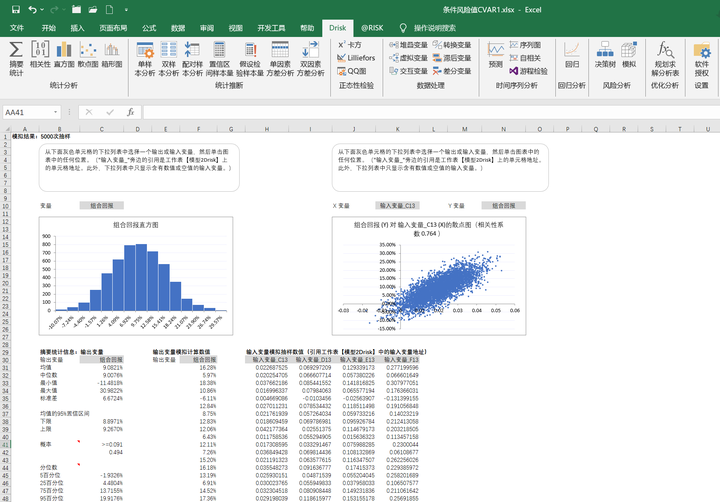Run the Lilliefors normality test
The image size is (720, 502).
click(x=356, y=58)
